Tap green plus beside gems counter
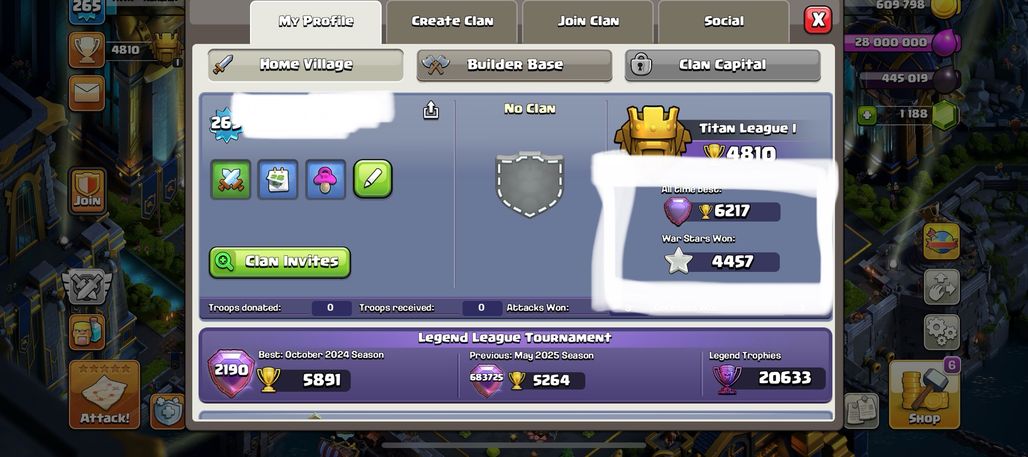1028x457 pixels. point(867,115)
